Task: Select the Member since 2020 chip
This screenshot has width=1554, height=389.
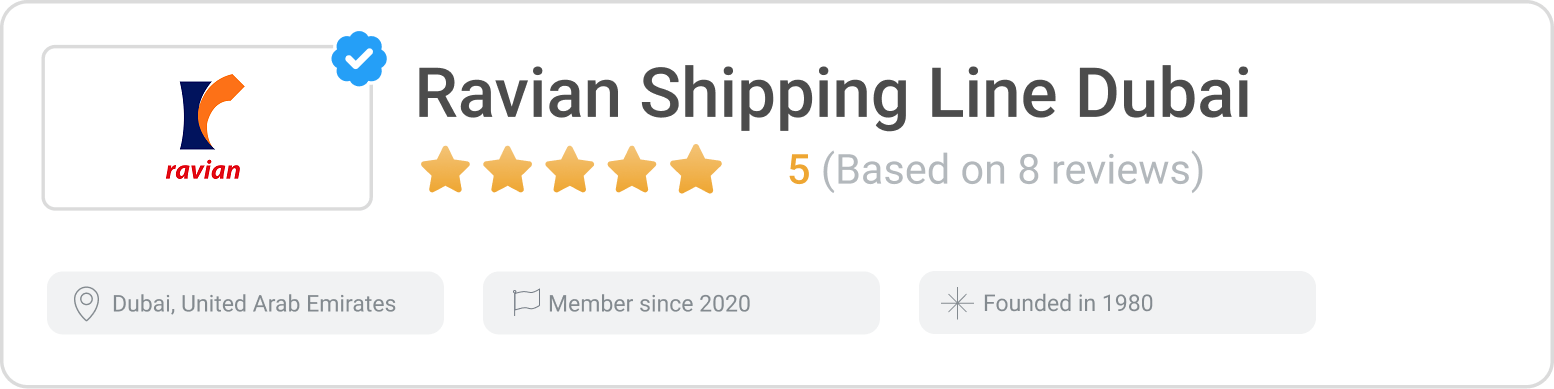Action: (x=681, y=303)
